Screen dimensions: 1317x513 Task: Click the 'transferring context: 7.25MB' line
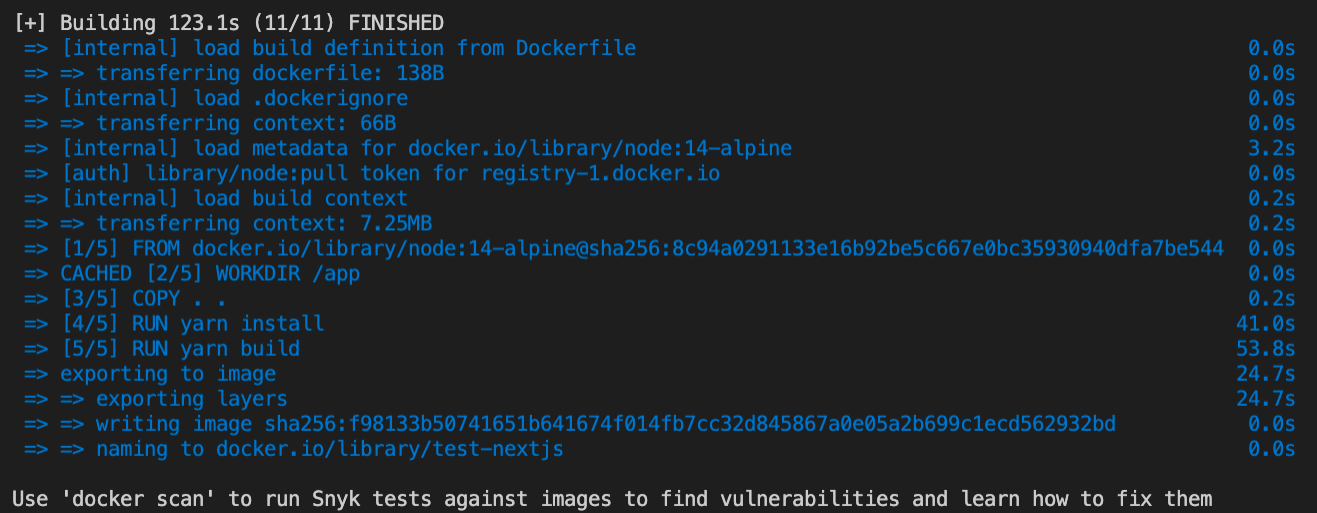pyautogui.click(x=264, y=223)
